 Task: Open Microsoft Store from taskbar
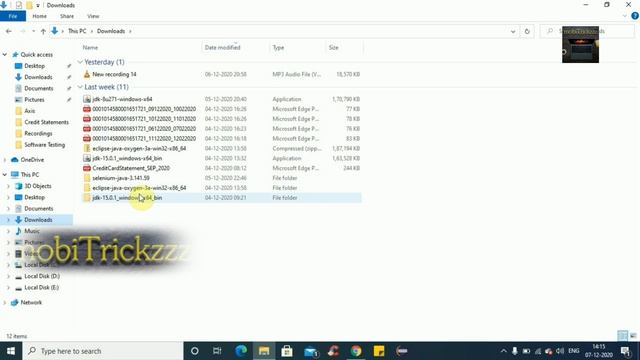pos(287,351)
